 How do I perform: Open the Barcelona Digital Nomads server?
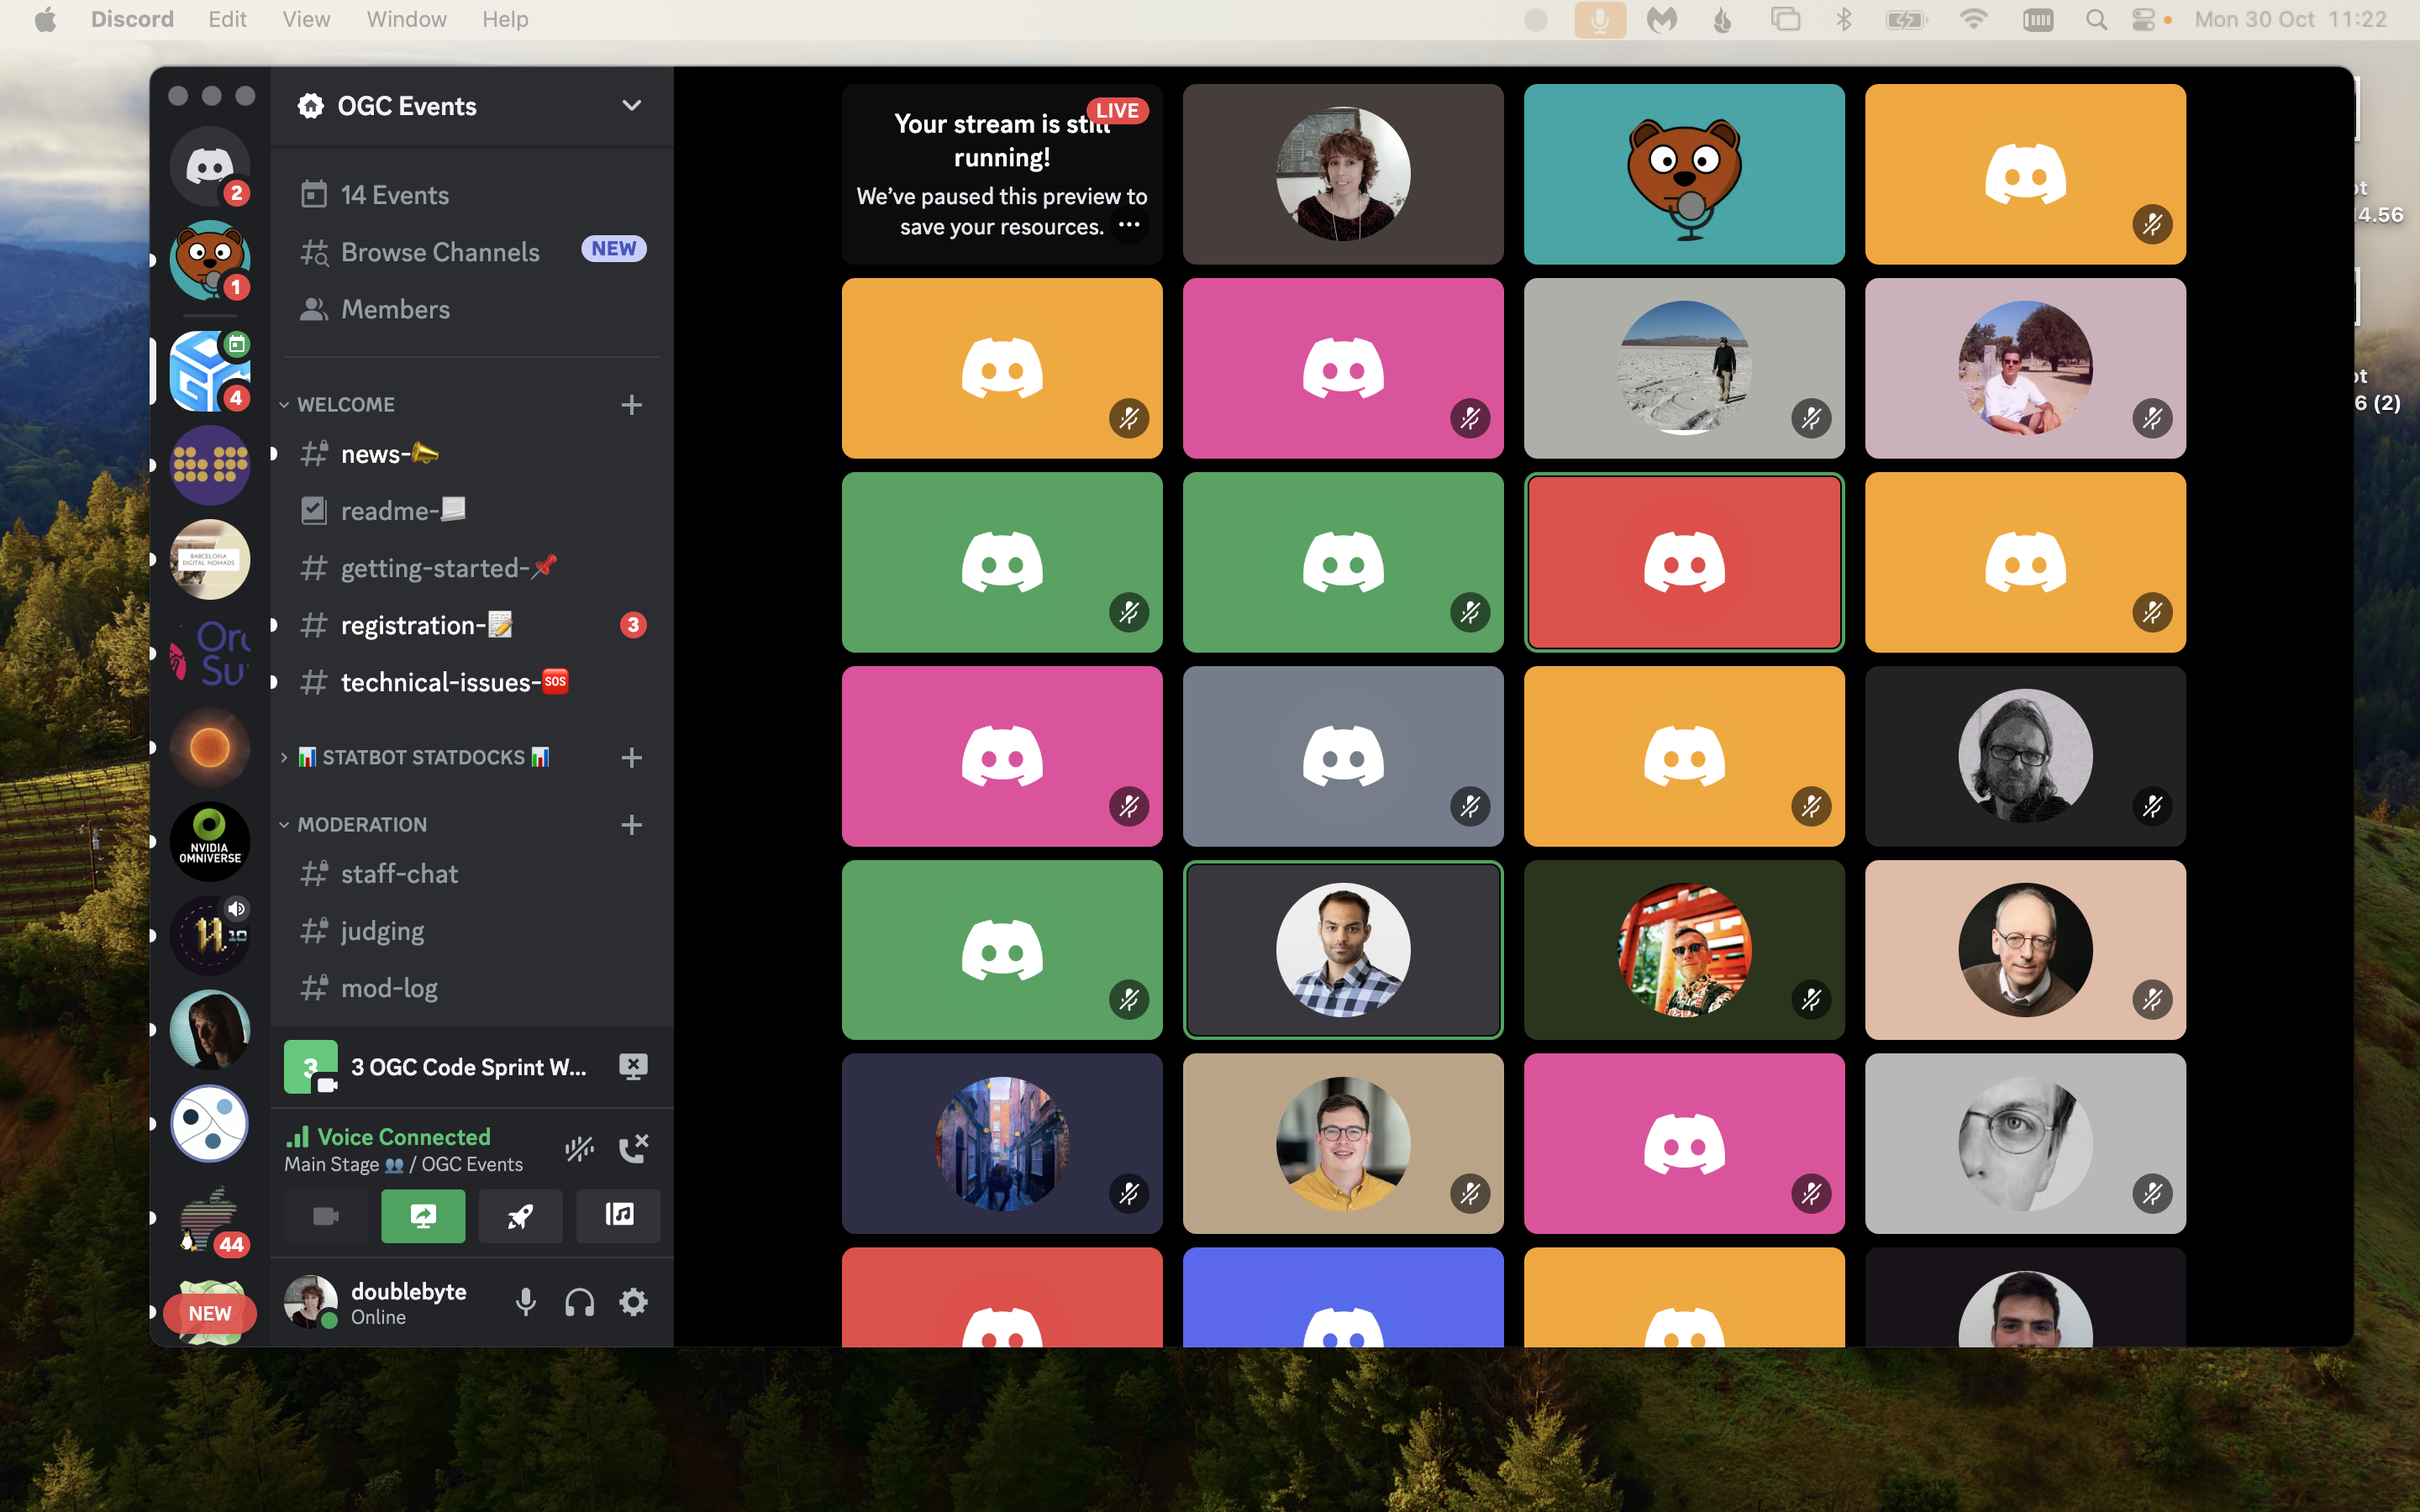[x=209, y=559]
